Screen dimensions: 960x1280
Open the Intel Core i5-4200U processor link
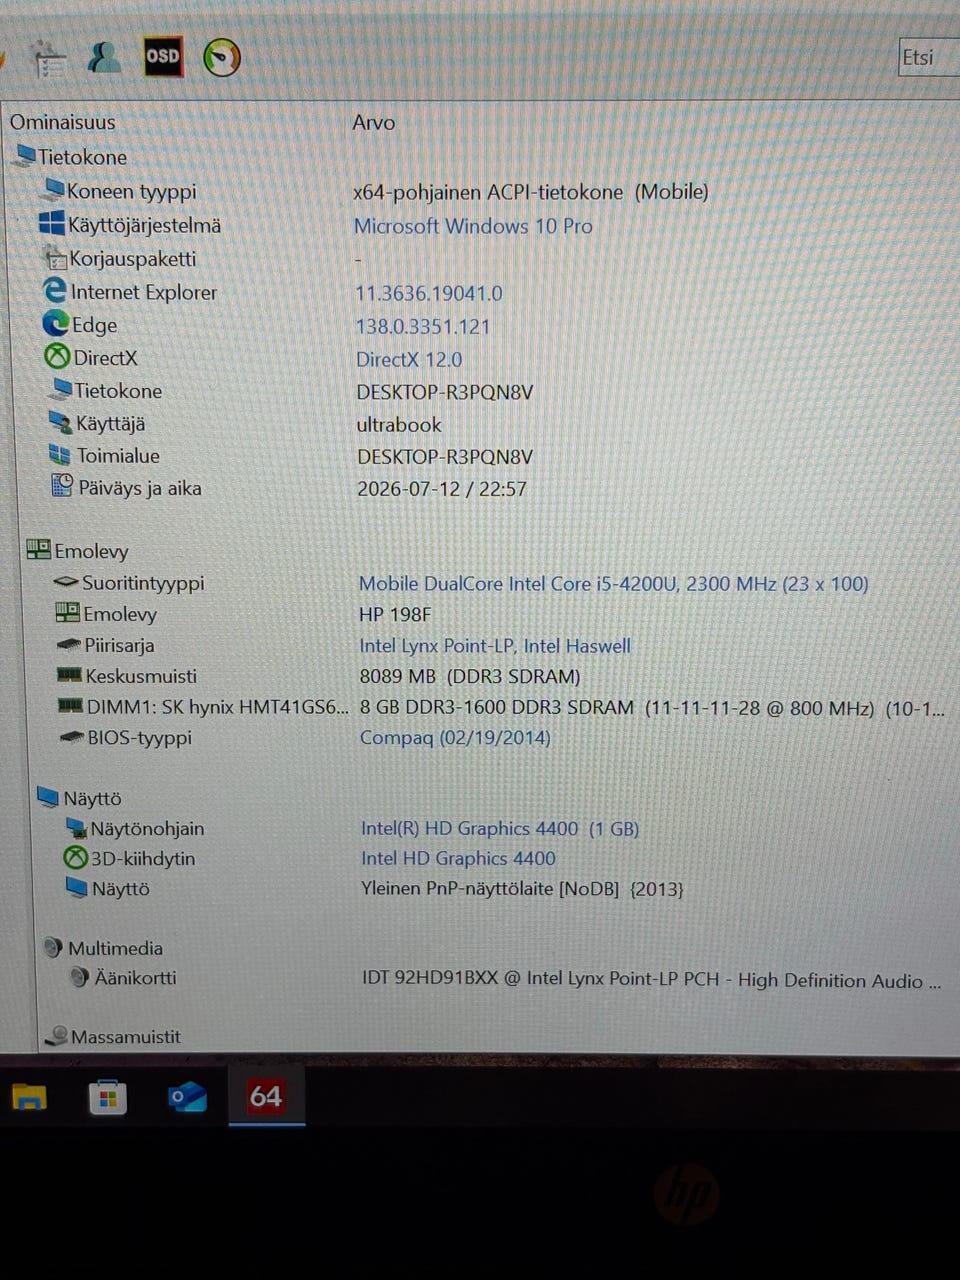(613, 583)
